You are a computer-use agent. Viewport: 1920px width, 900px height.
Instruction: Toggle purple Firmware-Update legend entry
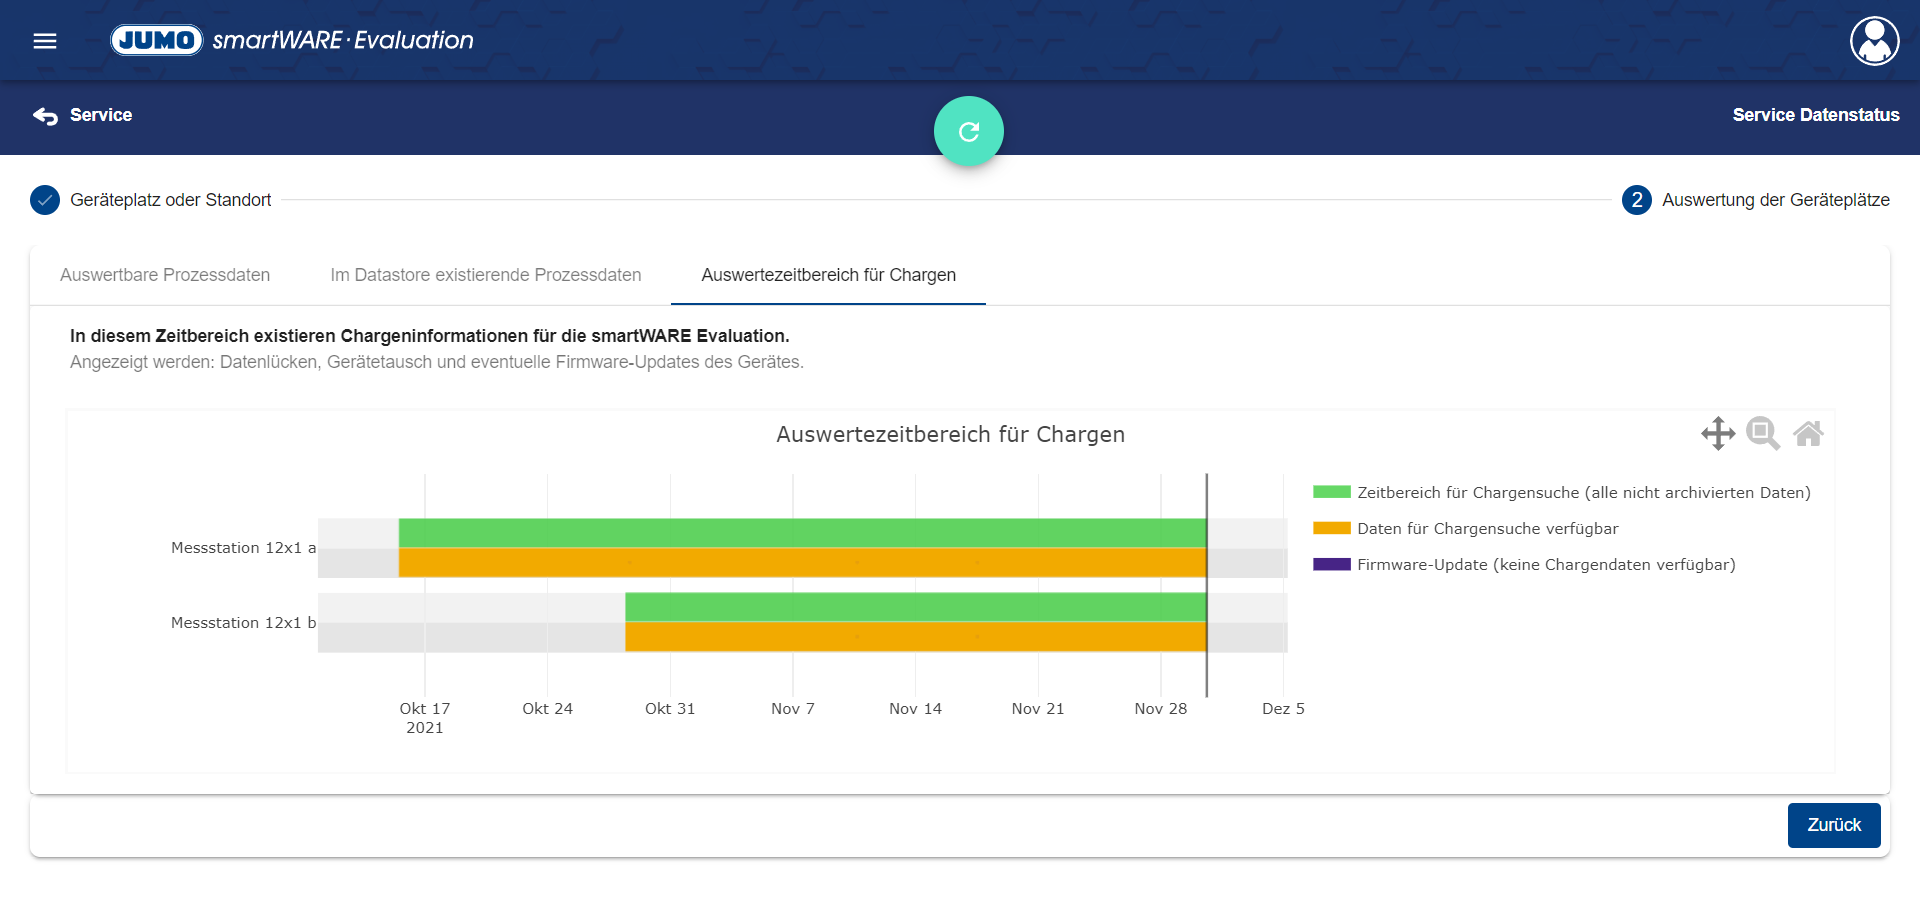(1545, 564)
